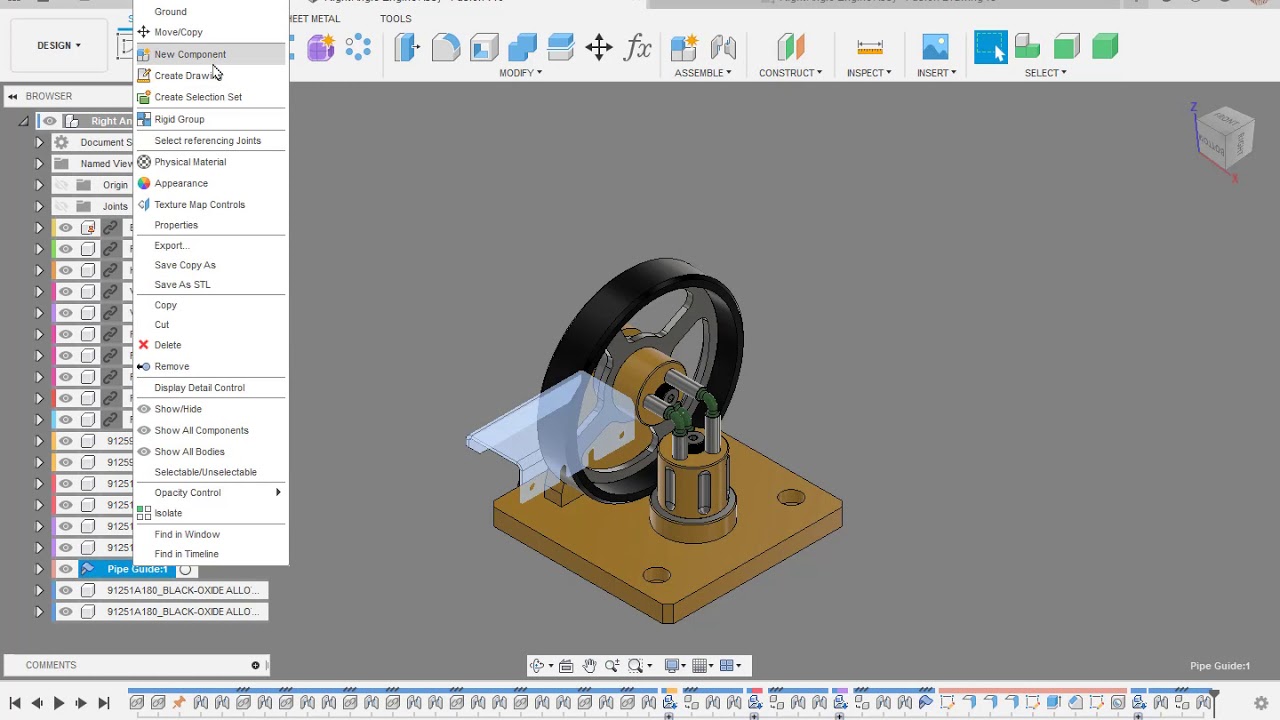Switch to the TOOLS ribbon tab

395,19
